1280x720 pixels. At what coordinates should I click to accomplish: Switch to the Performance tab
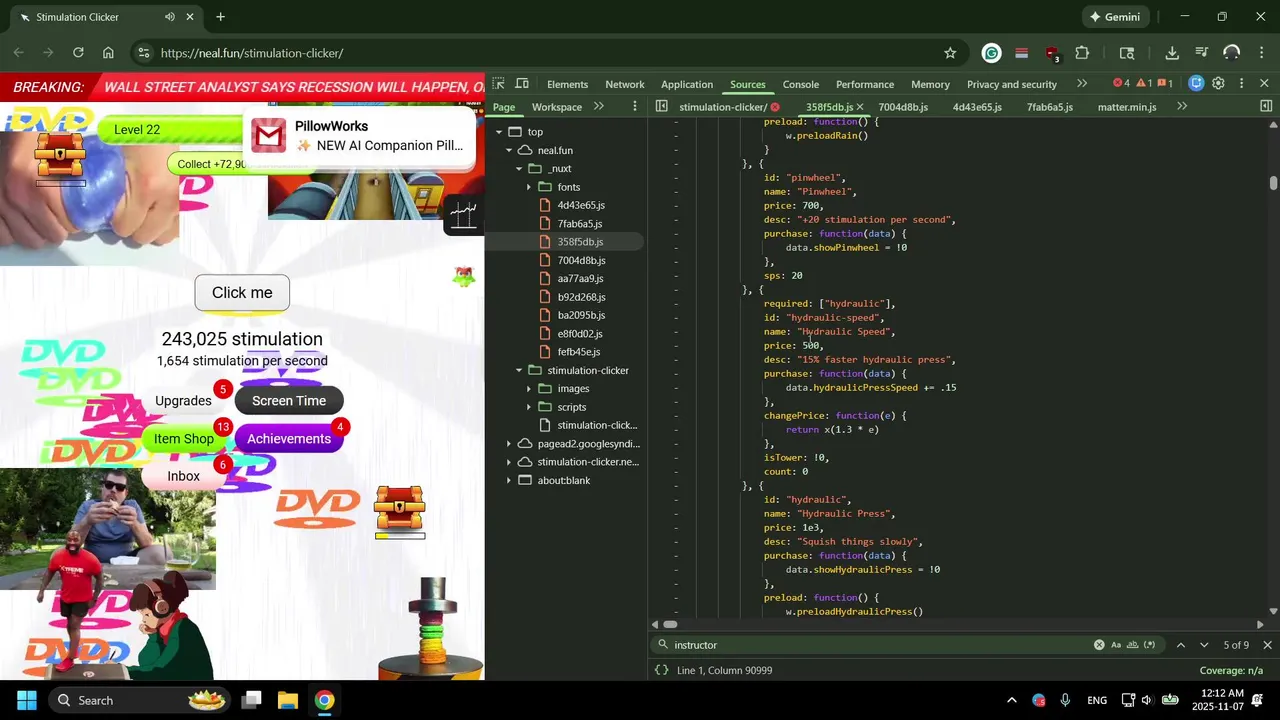[865, 84]
